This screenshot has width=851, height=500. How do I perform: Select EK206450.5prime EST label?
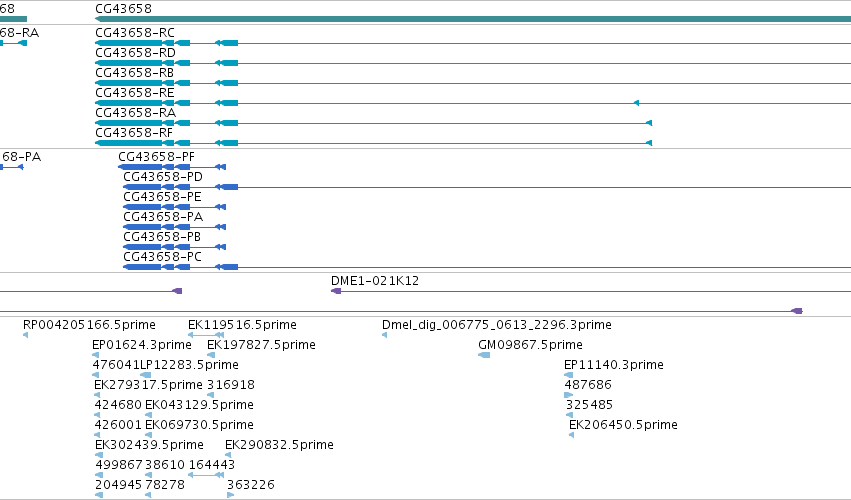coord(623,425)
